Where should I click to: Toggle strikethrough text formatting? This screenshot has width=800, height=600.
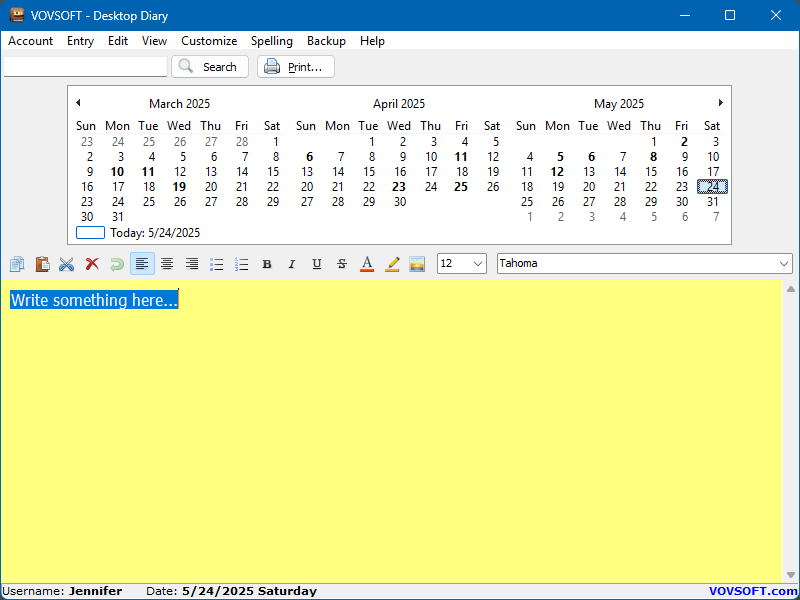[342, 264]
